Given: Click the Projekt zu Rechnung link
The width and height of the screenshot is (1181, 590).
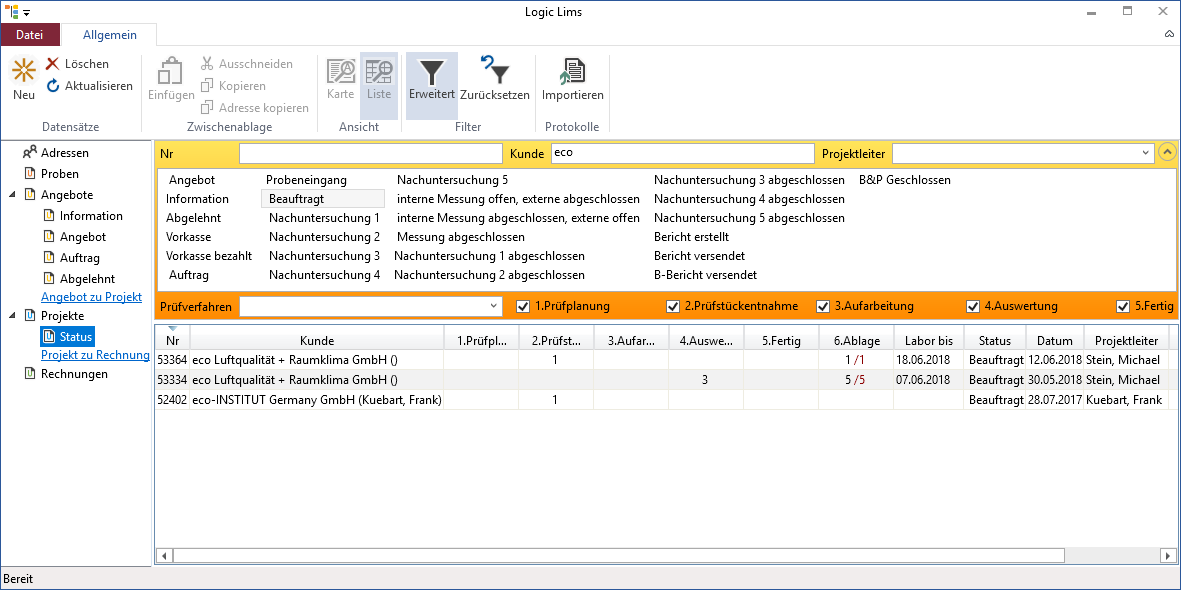Looking at the screenshot, I should (96, 355).
